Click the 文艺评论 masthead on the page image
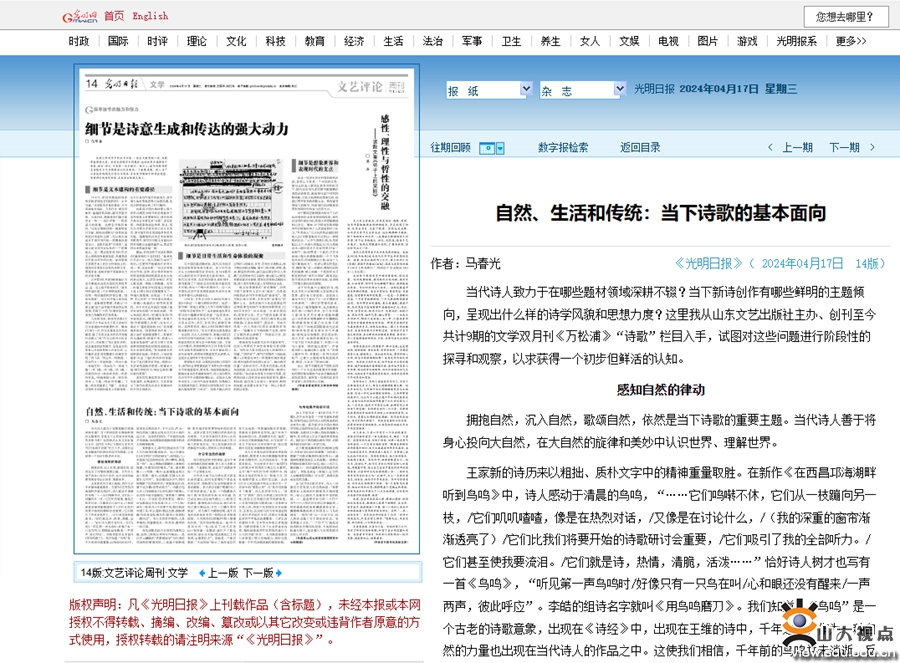This screenshot has height=663, width=900. tap(359, 87)
